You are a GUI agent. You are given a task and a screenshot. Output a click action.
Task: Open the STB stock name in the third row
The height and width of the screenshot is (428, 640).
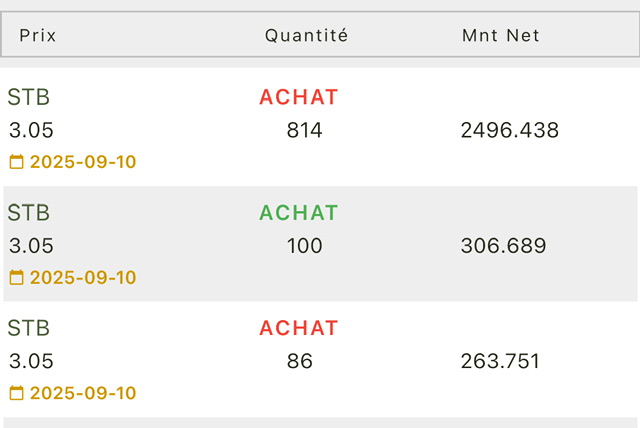pyautogui.click(x=29, y=328)
